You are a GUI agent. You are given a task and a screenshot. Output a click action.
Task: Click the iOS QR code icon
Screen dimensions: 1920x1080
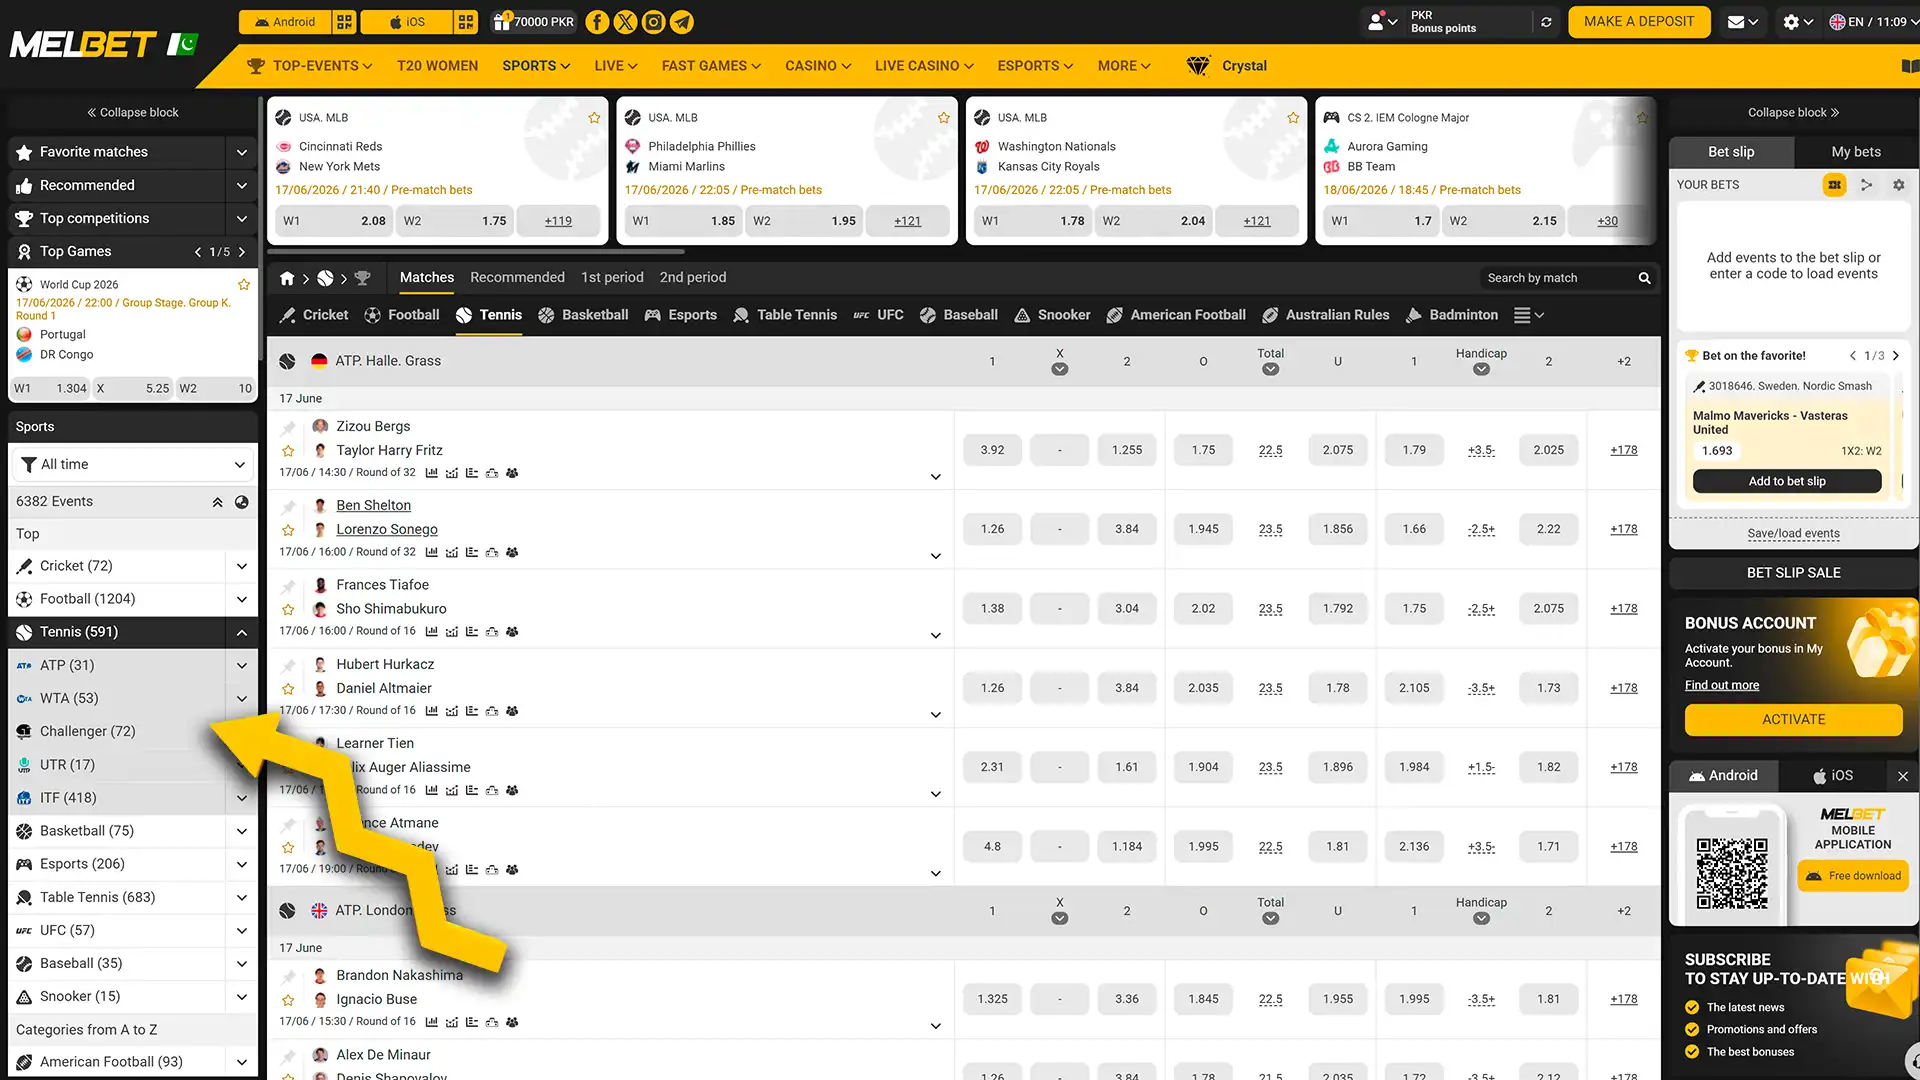[466, 22]
